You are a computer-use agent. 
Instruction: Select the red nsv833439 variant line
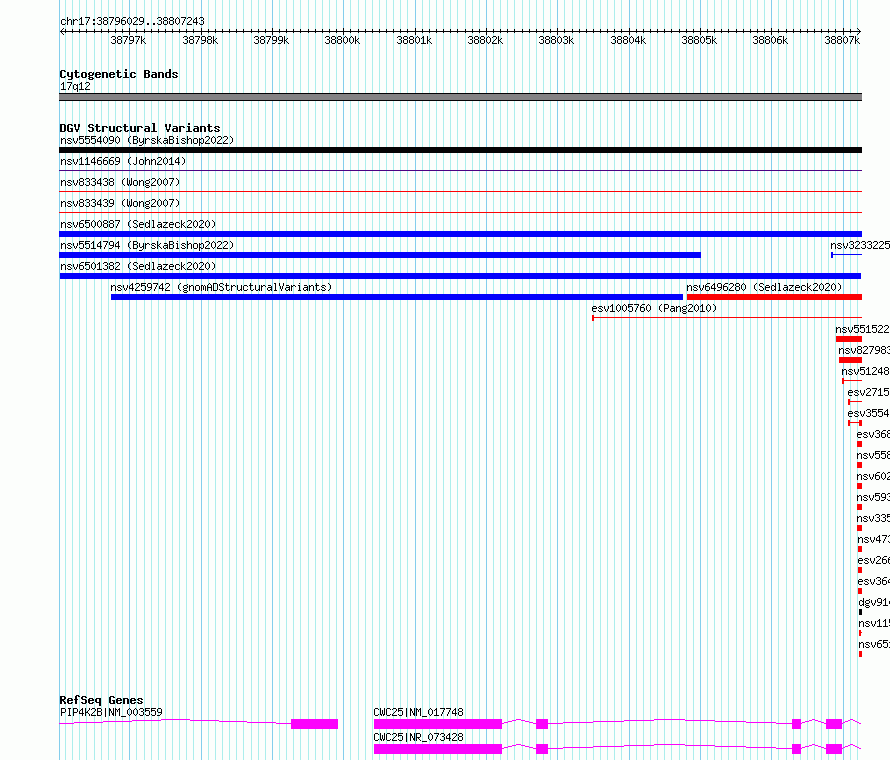(x=460, y=212)
